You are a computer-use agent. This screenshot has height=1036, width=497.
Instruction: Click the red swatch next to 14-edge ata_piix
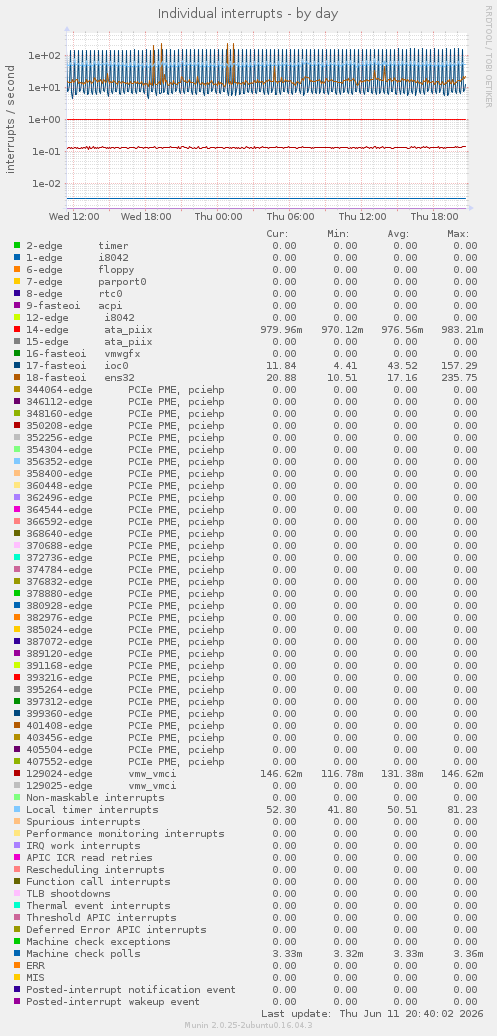click(x=17, y=330)
